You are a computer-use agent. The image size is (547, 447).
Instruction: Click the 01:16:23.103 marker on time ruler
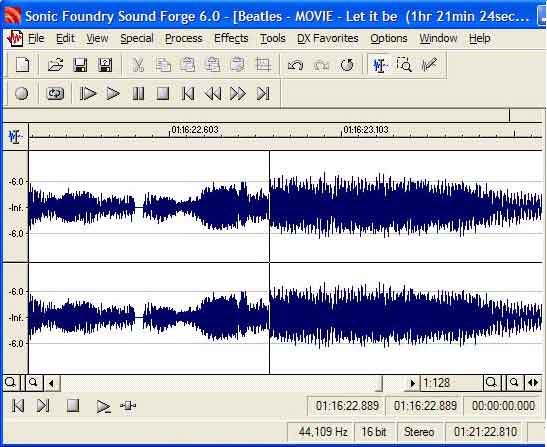point(366,130)
